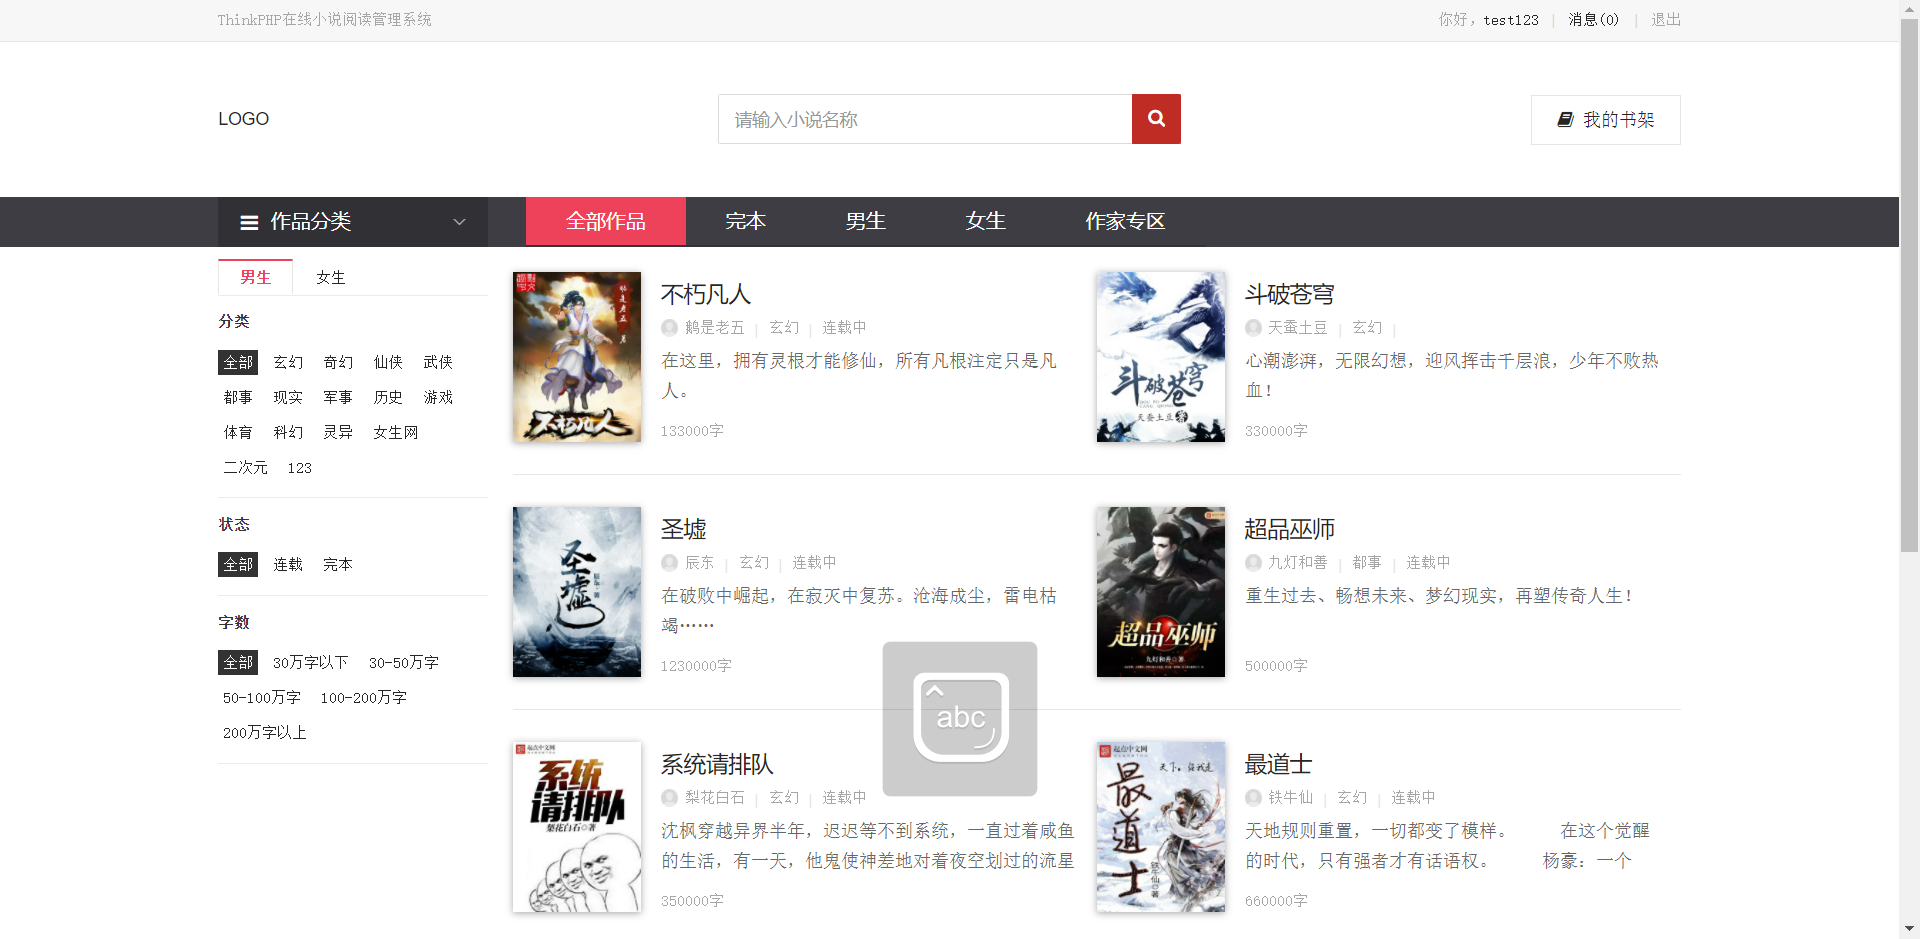Image resolution: width=1920 pixels, height=939 pixels.
Task: Filter by 女生网 category
Action: [x=396, y=432]
